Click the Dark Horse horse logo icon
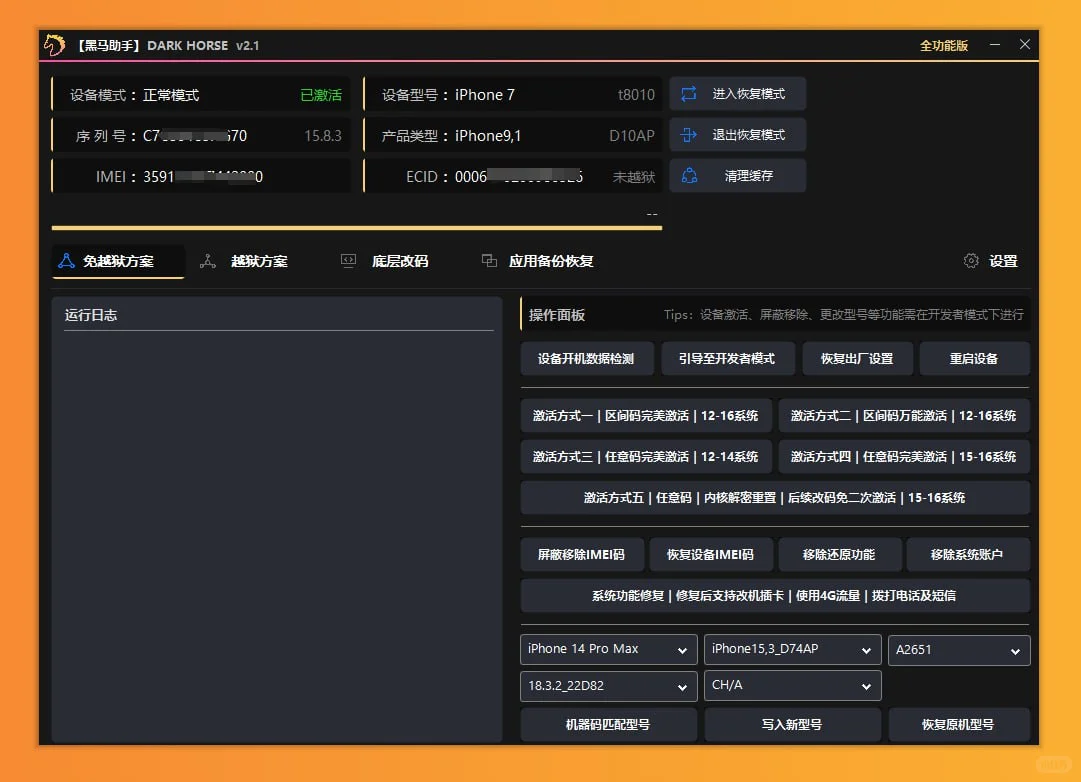 53,44
